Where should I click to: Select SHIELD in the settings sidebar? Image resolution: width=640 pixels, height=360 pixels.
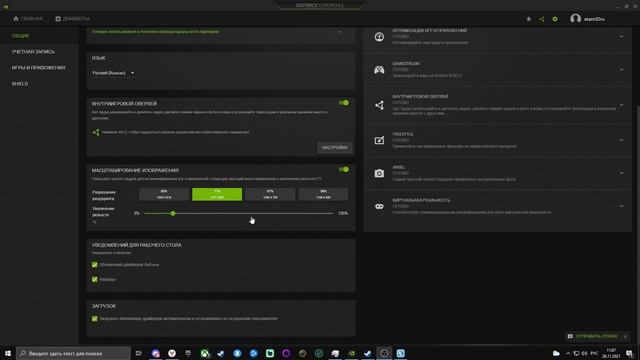pos(20,84)
